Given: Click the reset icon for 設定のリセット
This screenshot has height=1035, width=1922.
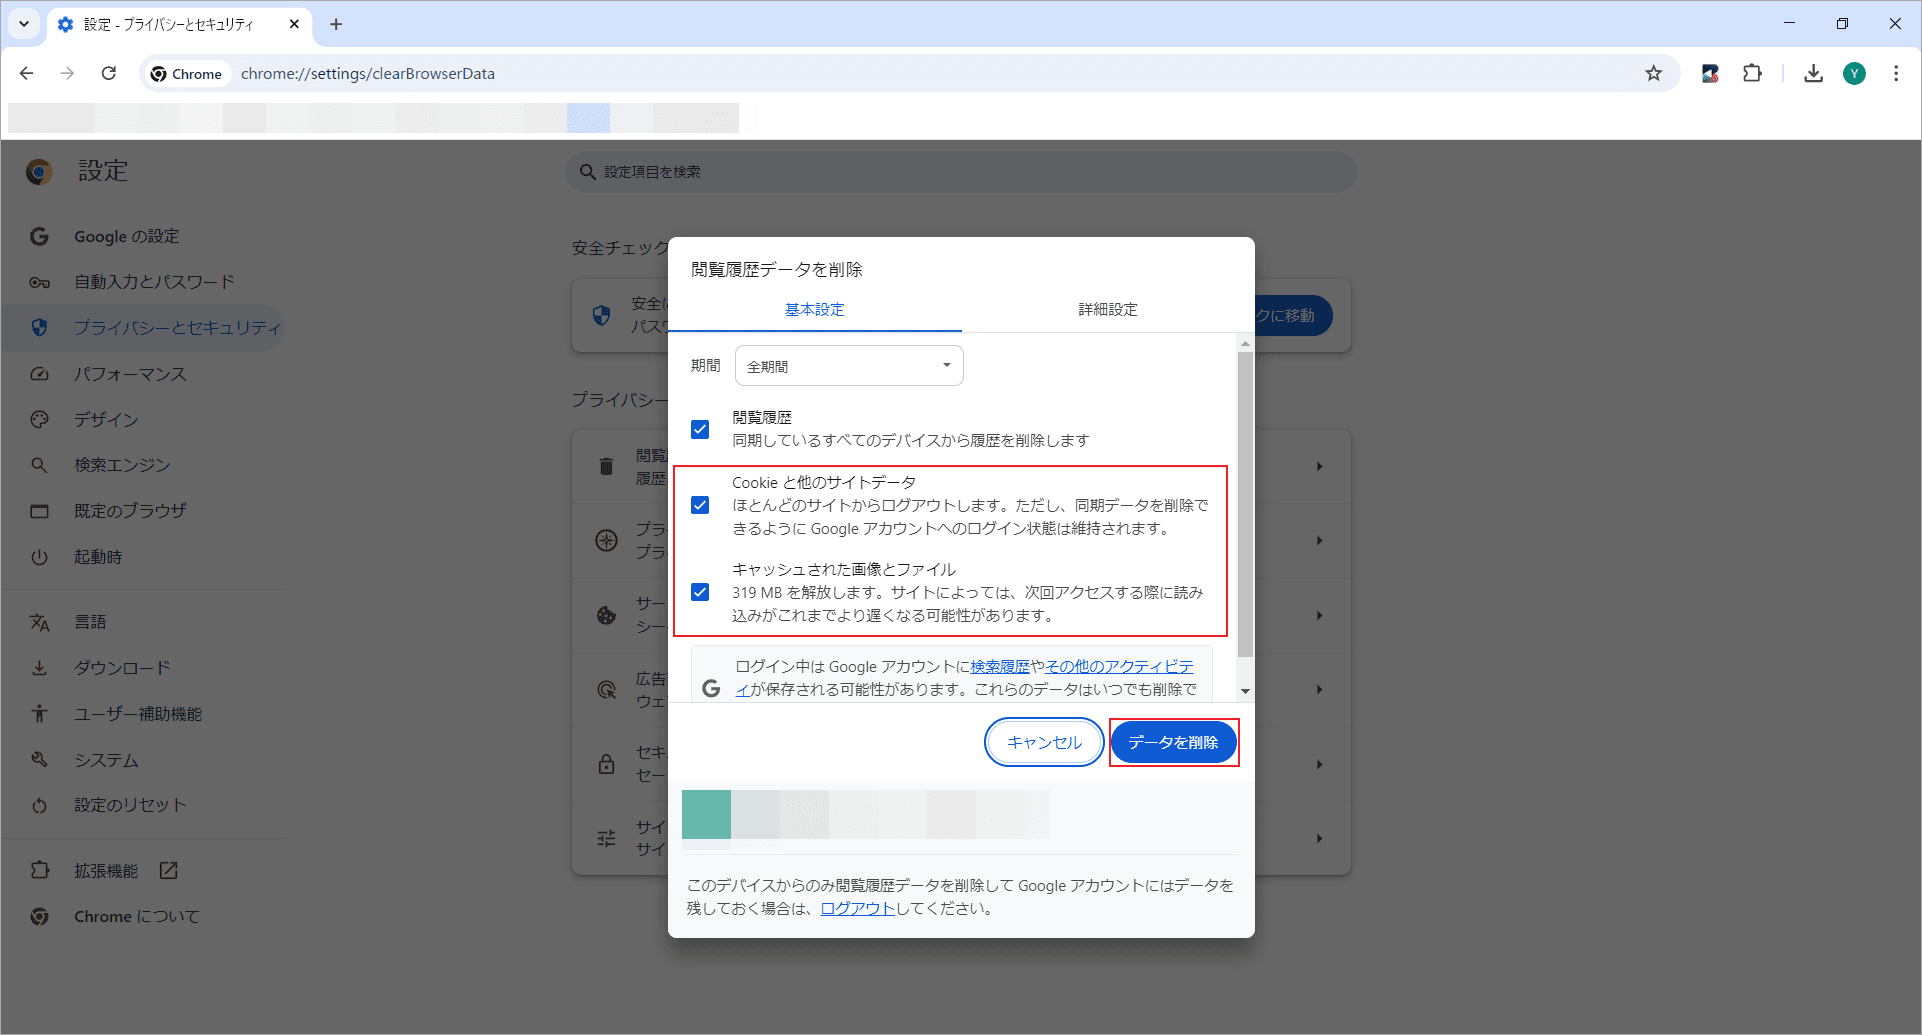Looking at the screenshot, I should click(x=39, y=805).
